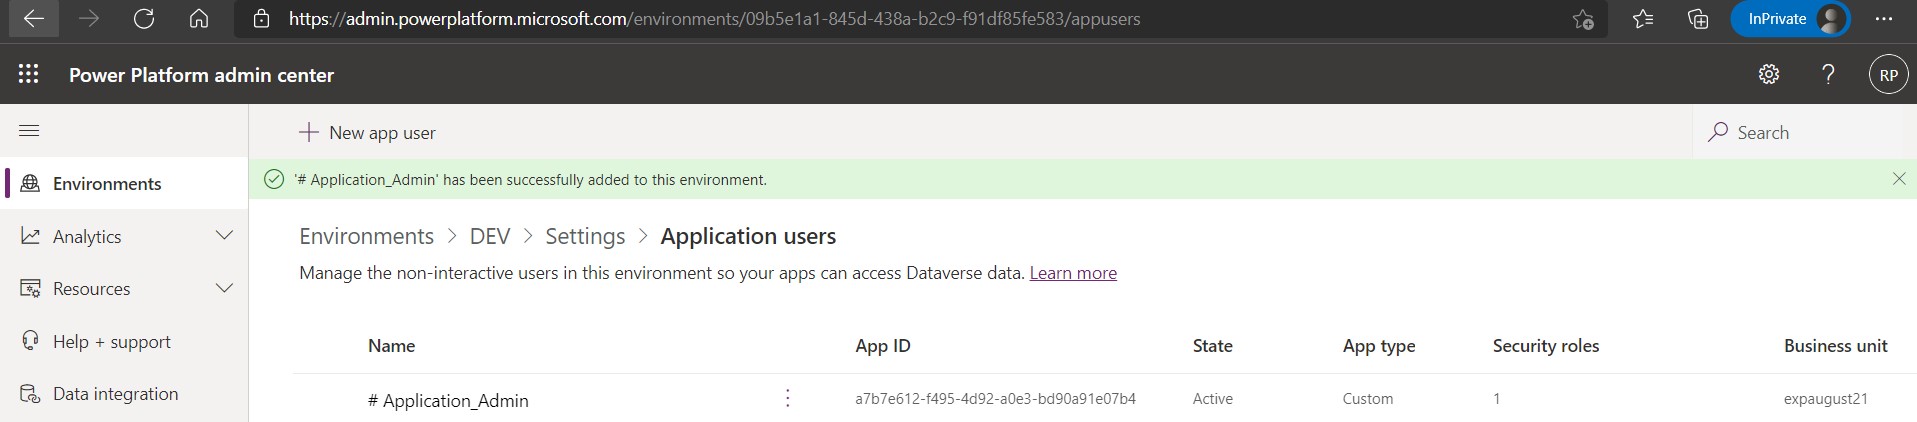Follow the Learn more link
Screen dimensions: 1917x422
pyautogui.click(x=1073, y=273)
